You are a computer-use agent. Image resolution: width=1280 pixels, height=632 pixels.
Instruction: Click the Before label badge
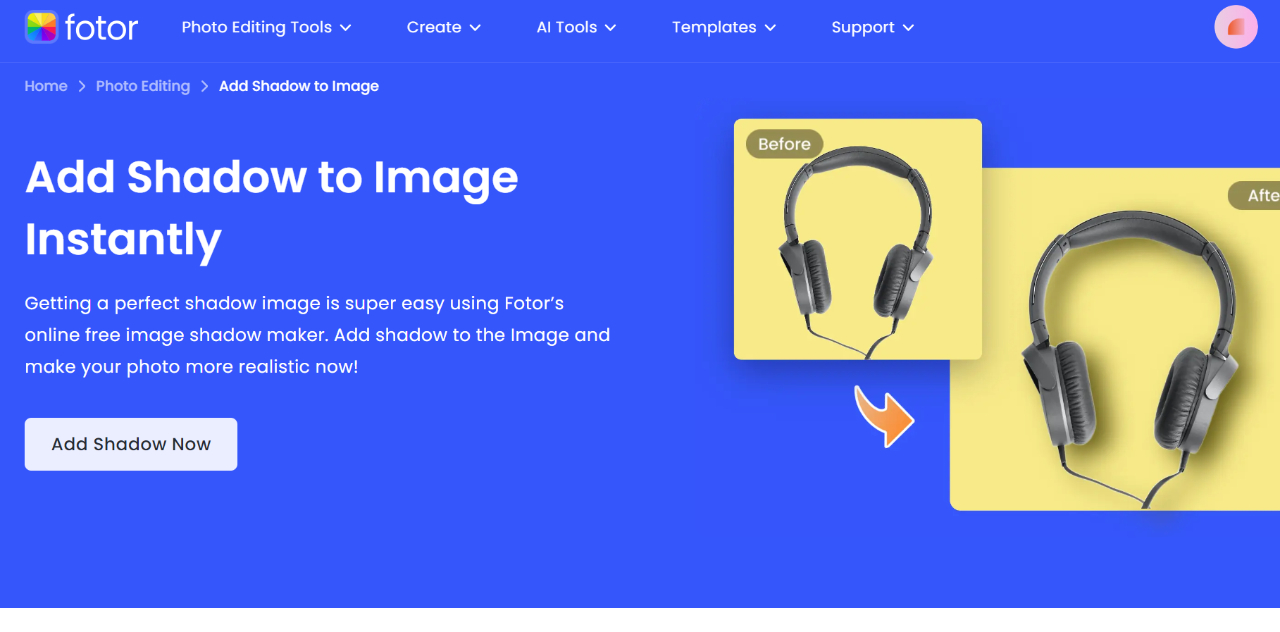(784, 144)
